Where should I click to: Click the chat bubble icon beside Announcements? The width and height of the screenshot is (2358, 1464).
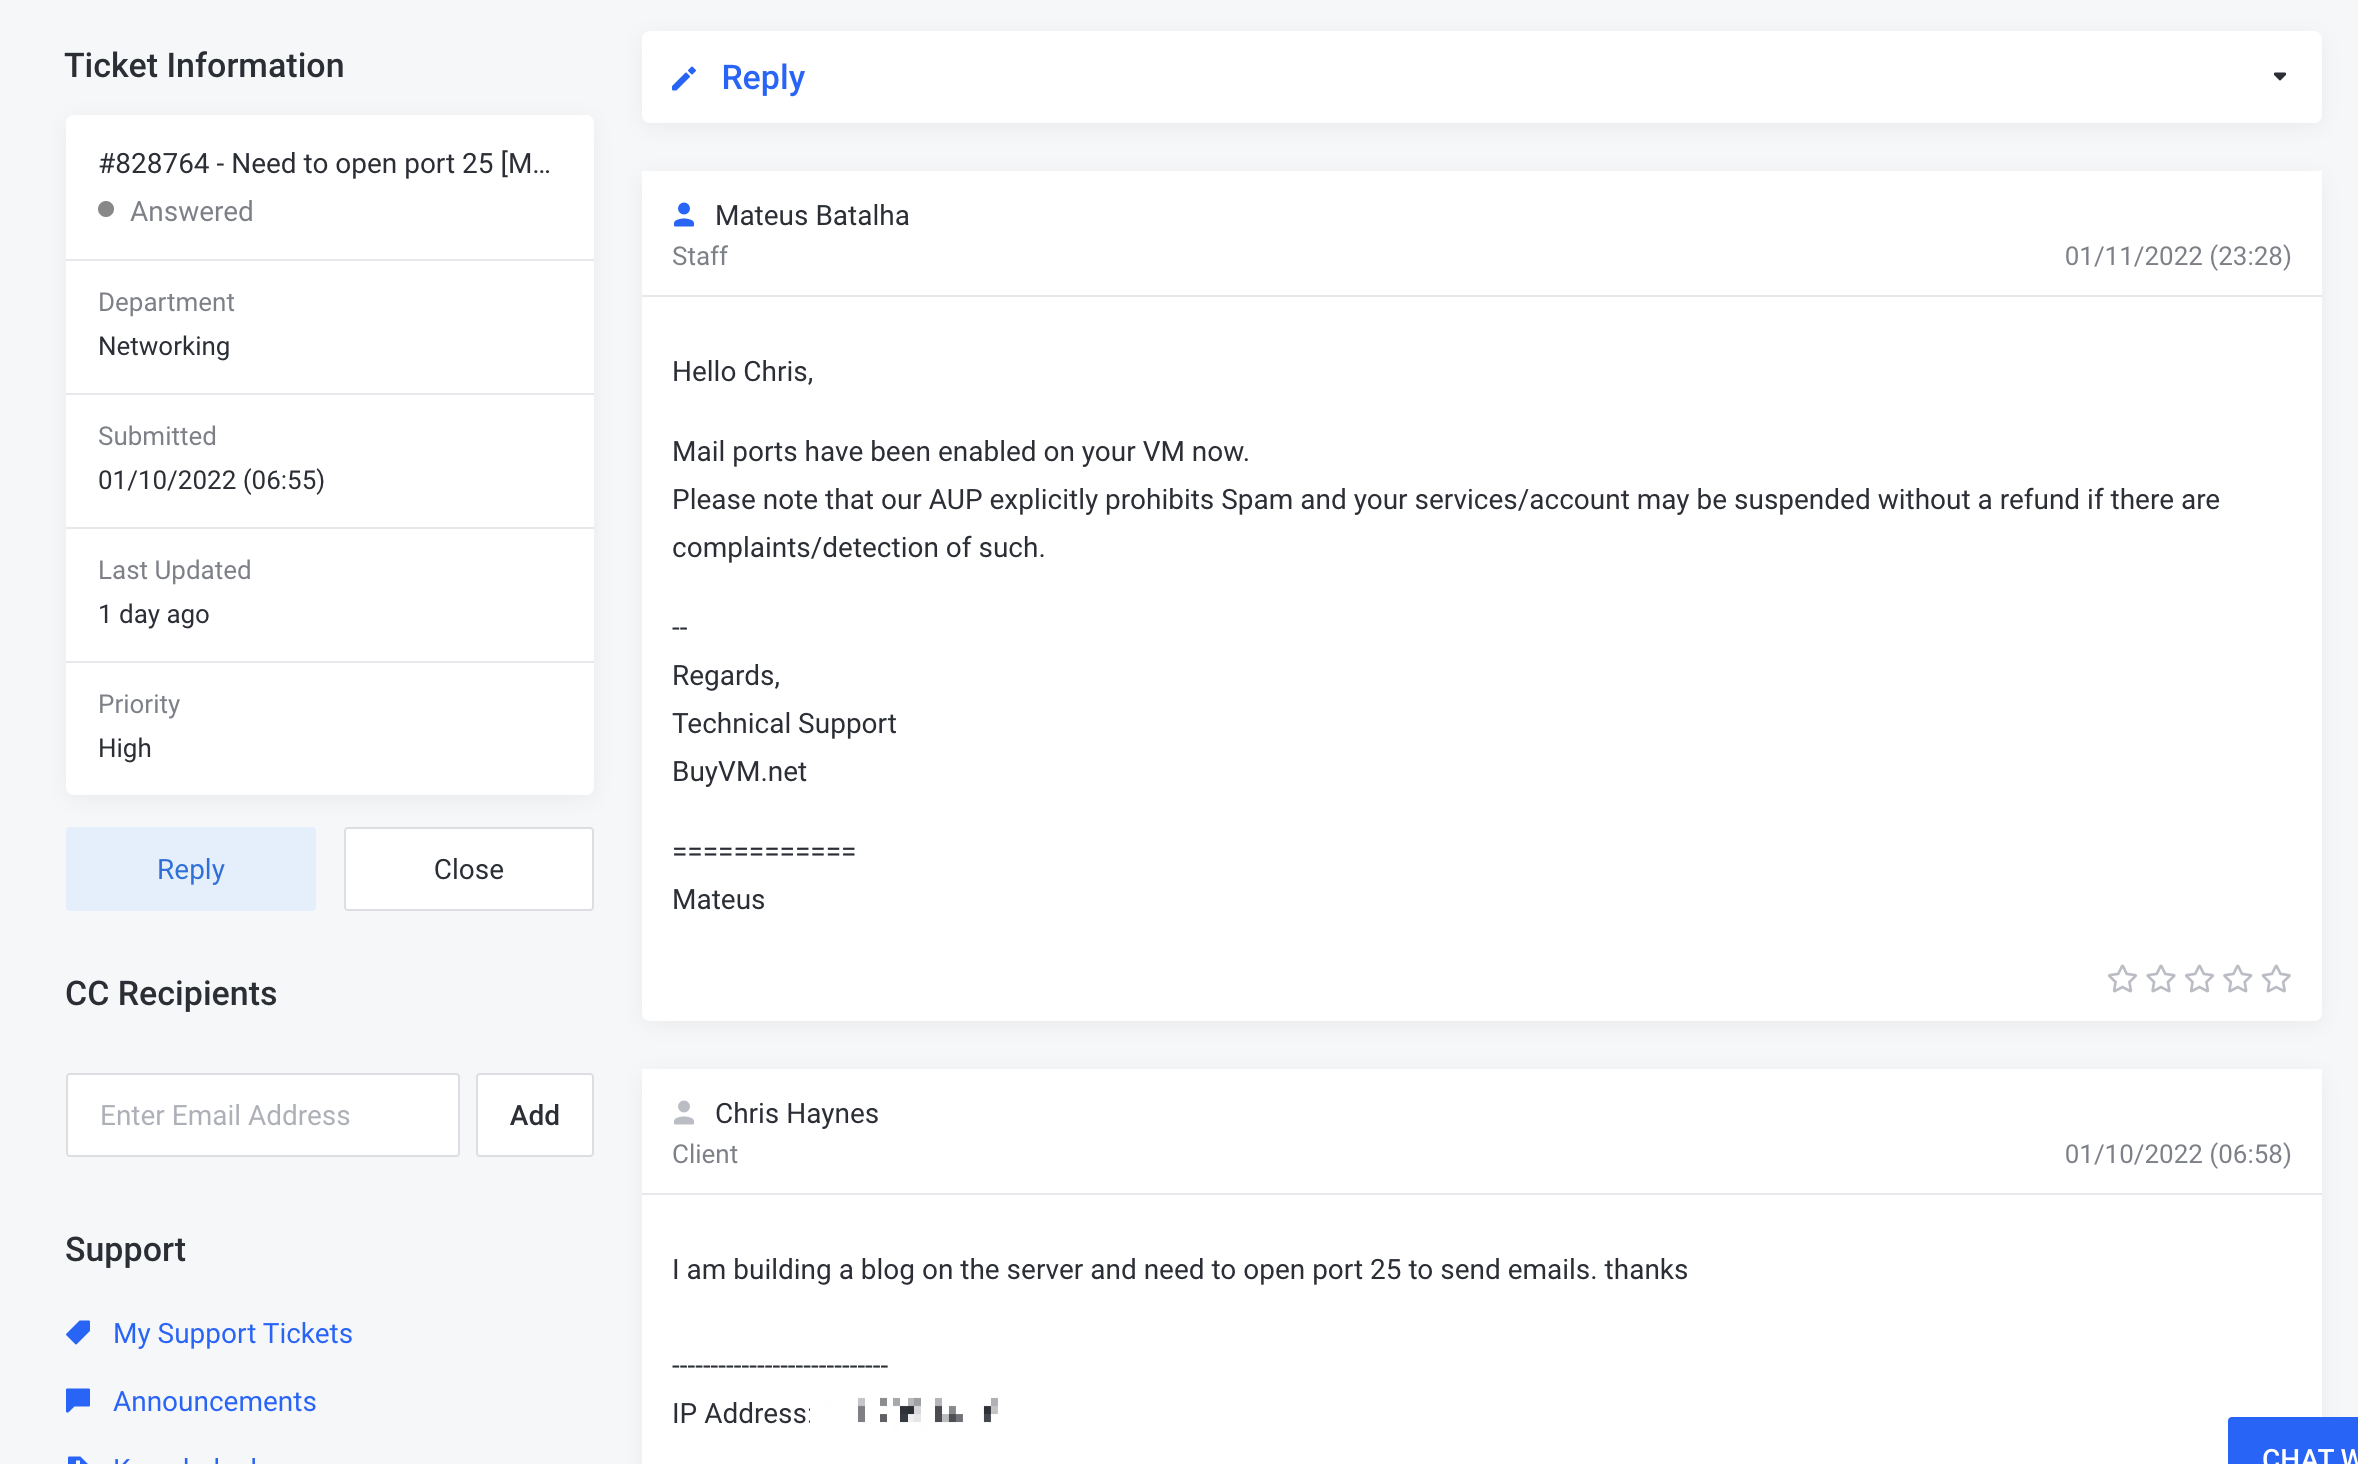(78, 1401)
